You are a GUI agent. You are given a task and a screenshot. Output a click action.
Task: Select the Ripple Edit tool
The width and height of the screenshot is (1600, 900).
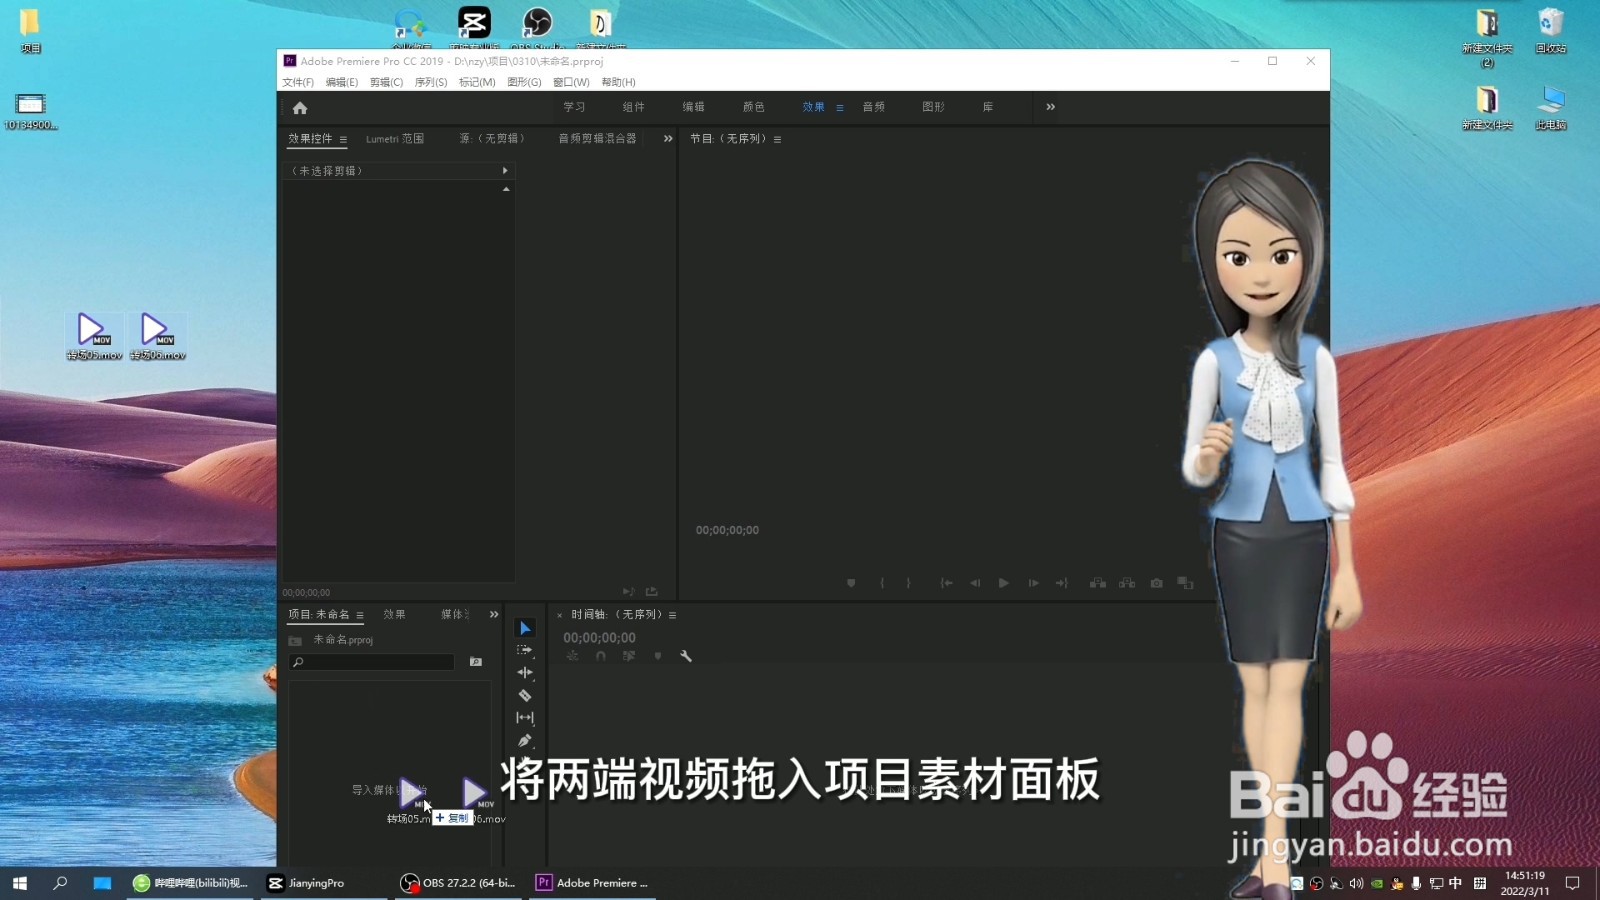[x=525, y=671]
